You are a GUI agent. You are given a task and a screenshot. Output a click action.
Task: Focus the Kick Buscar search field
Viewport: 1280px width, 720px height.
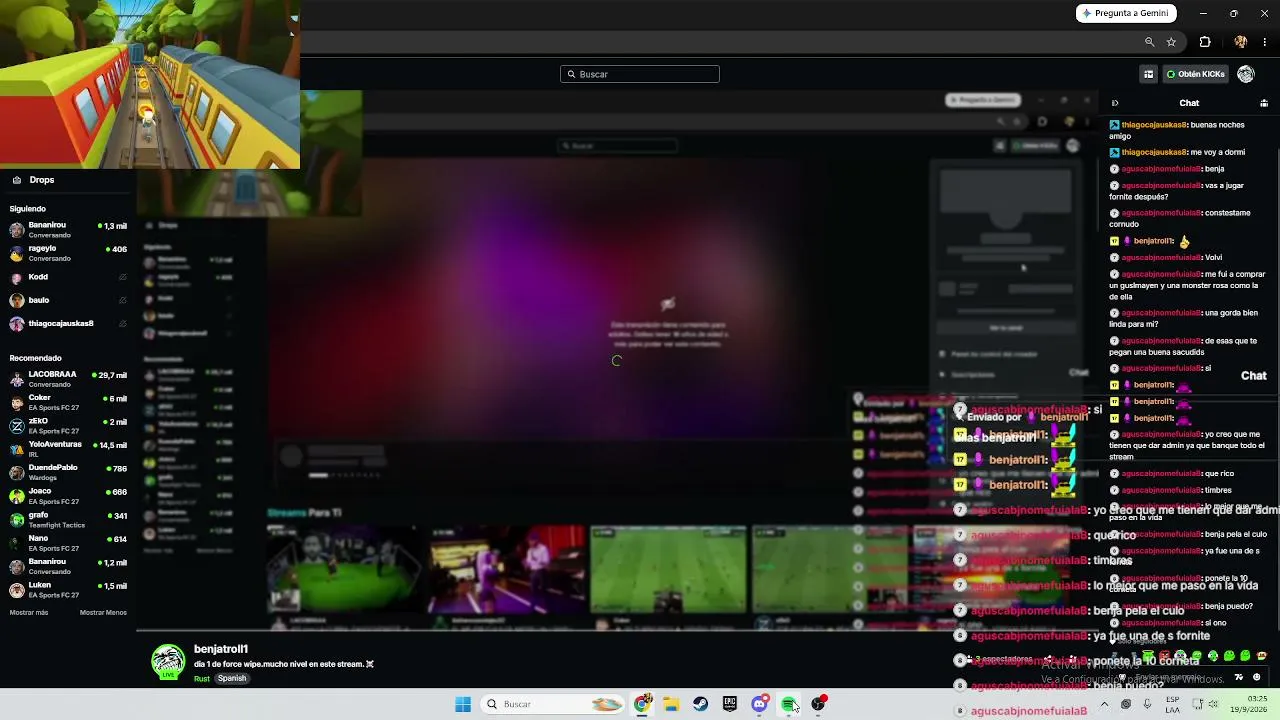(x=640, y=74)
